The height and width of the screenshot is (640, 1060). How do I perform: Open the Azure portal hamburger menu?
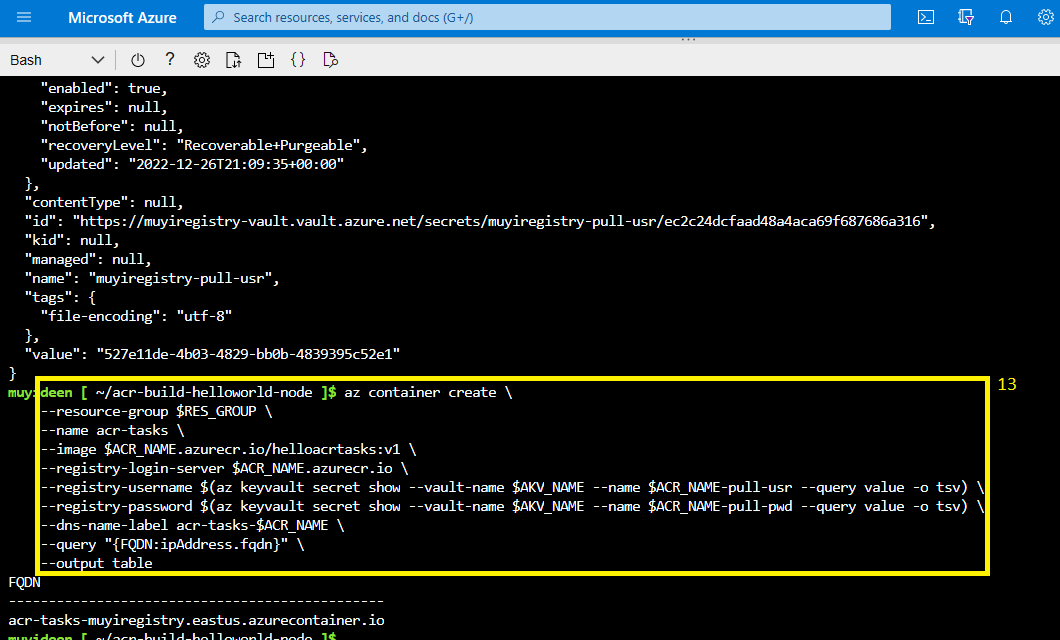[24, 18]
